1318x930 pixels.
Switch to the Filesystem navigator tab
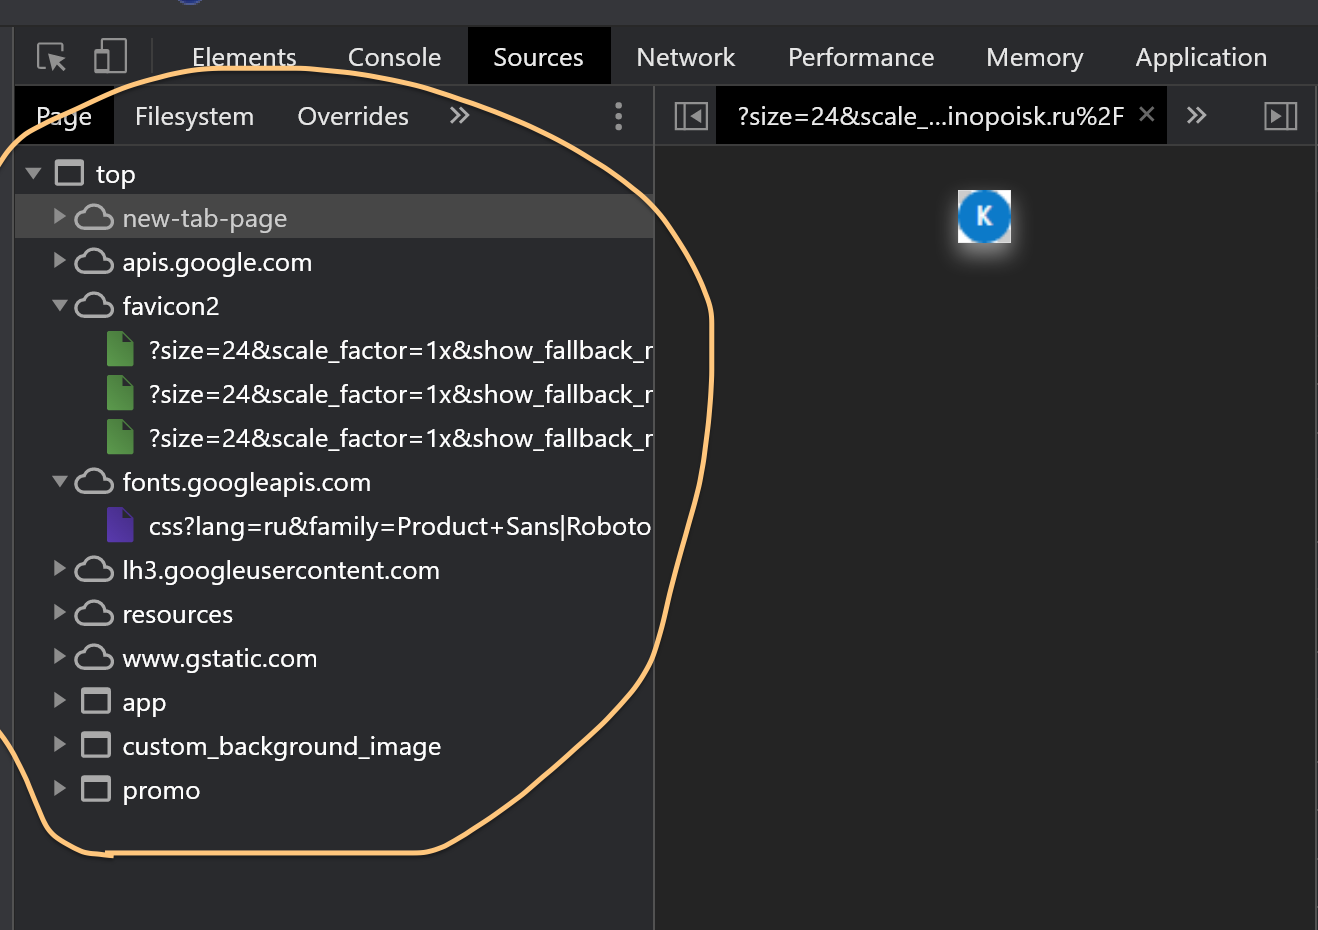pyautogui.click(x=194, y=116)
